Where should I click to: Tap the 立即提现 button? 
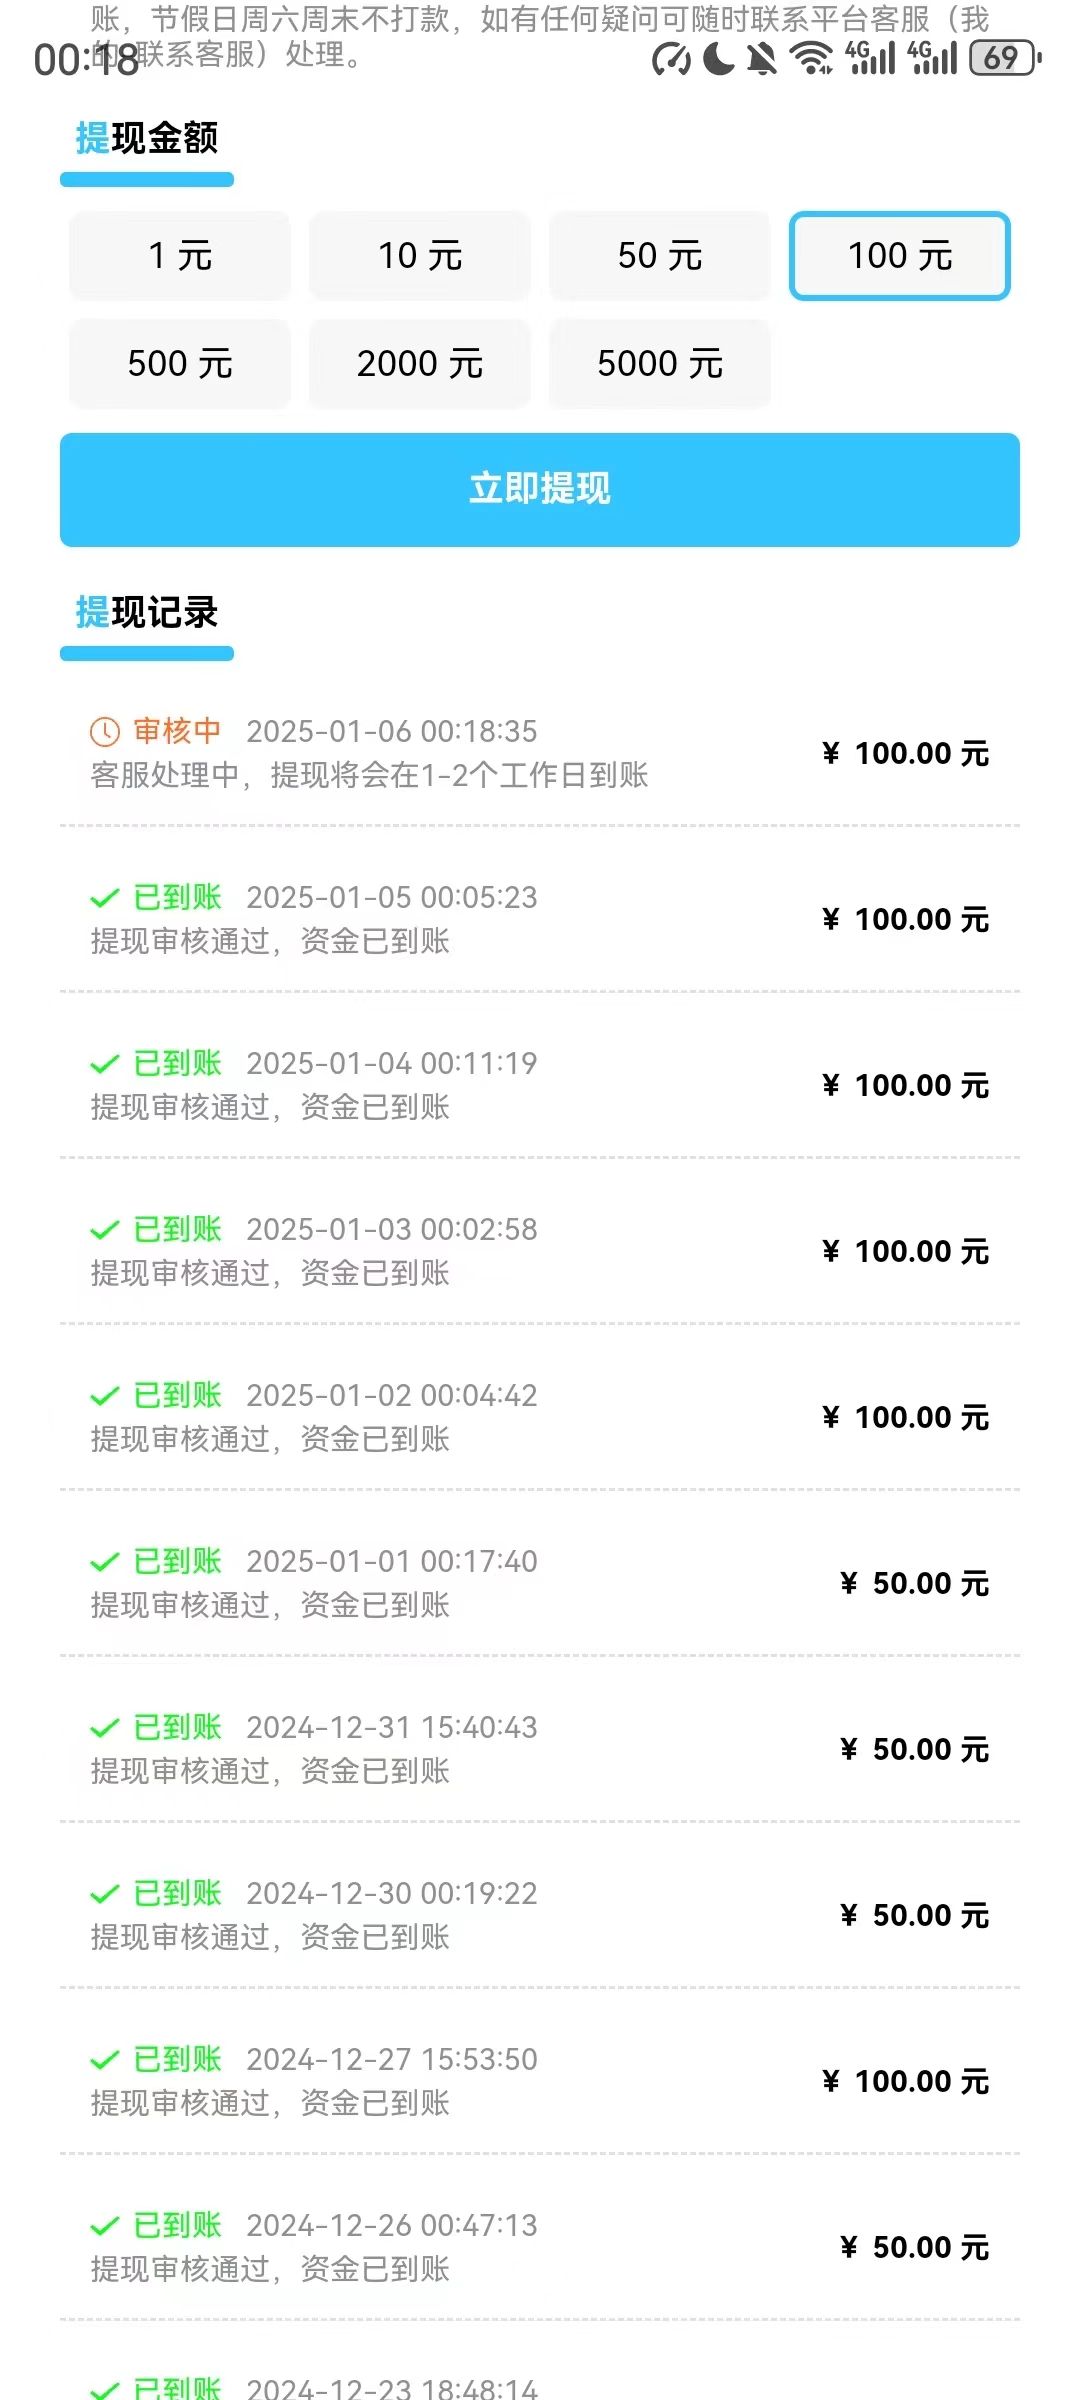pyautogui.click(x=540, y=490)
